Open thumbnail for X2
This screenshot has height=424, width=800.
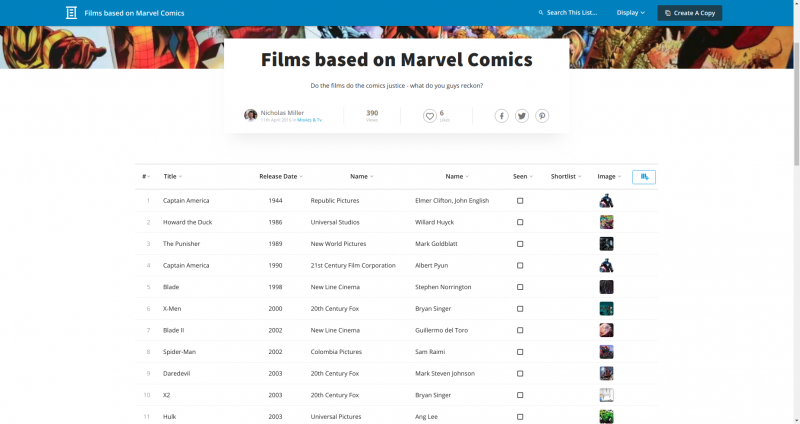pos(606,395)
